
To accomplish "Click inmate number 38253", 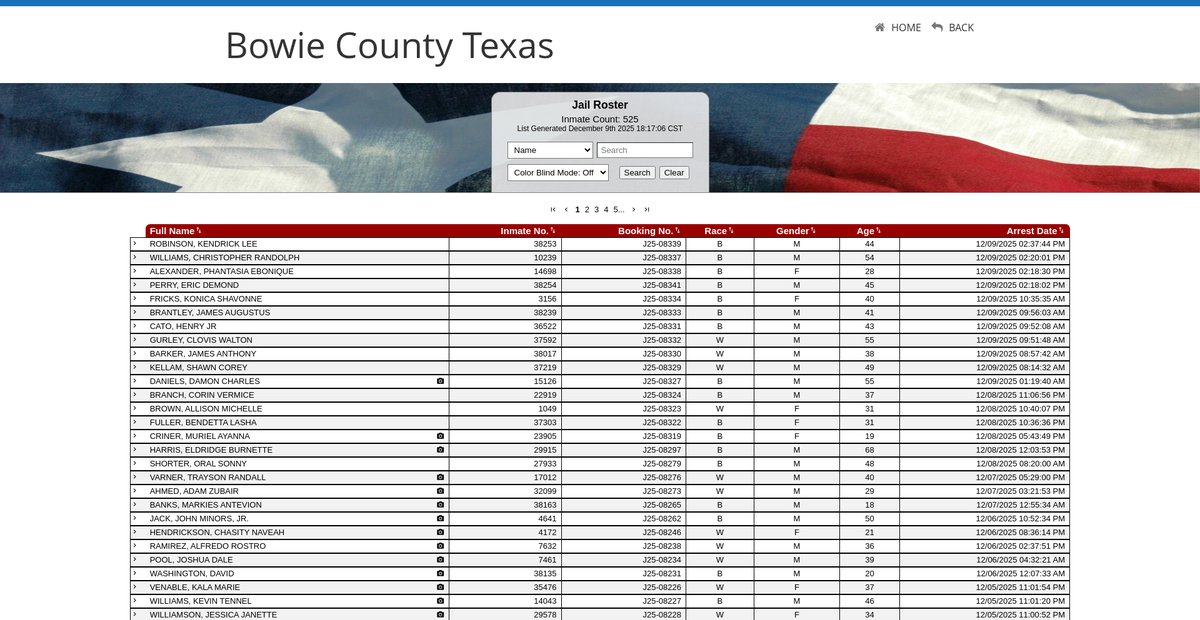I will tap(545, 244).
